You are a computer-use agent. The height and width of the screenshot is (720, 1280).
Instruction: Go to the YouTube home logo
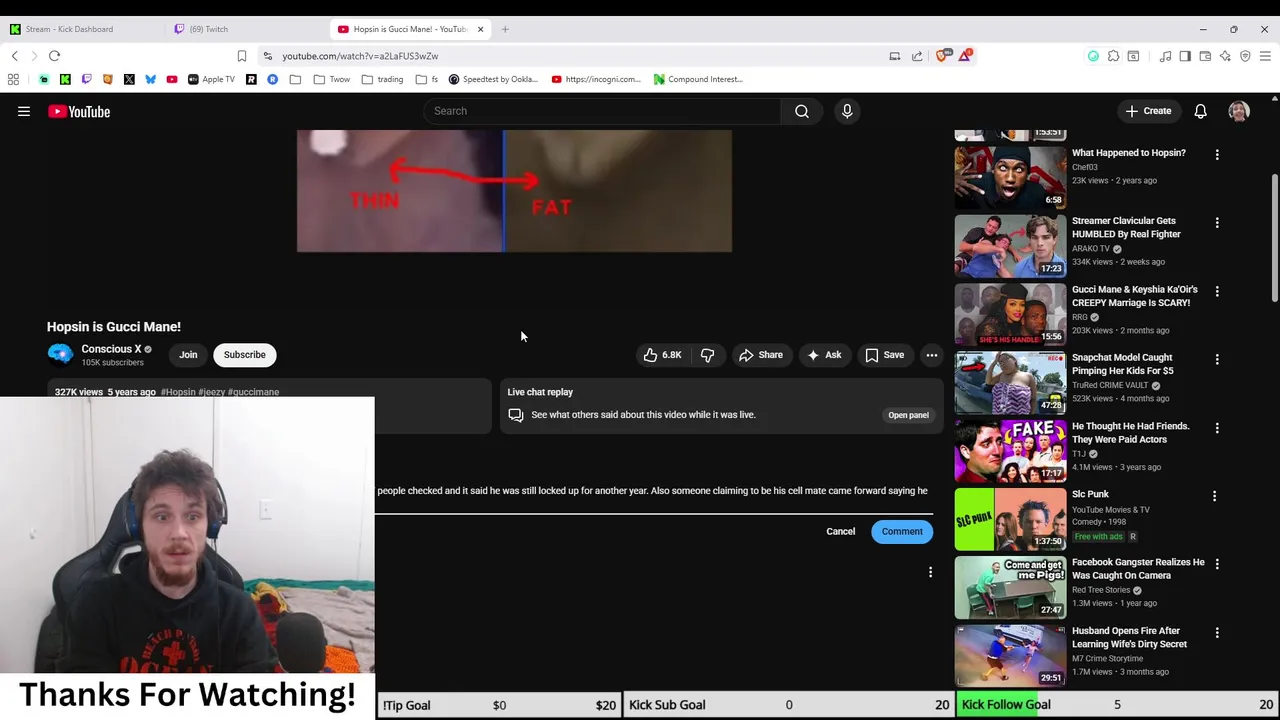79,112
